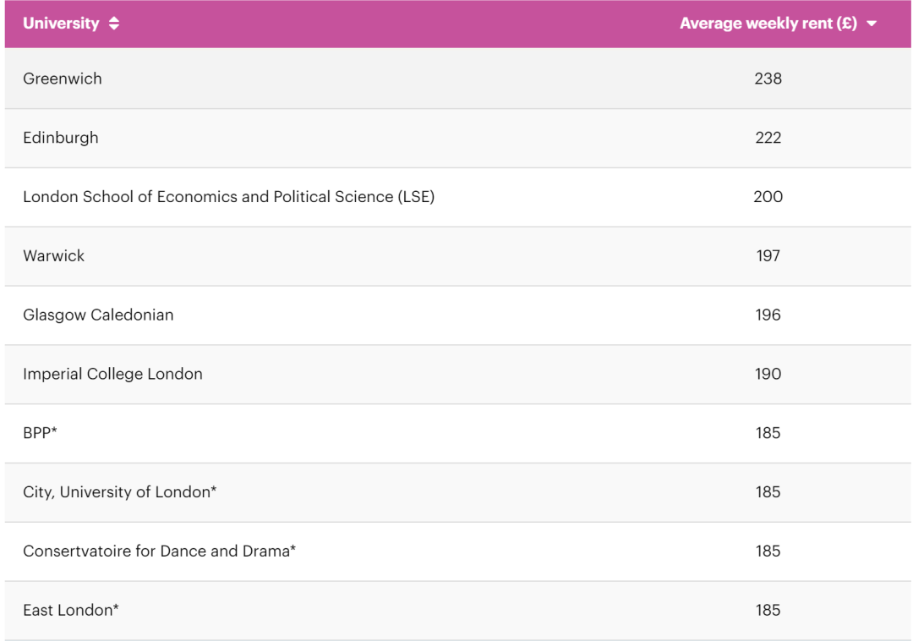
Task: Select the Greenwich row name
Action: click(x=62, y=79)
